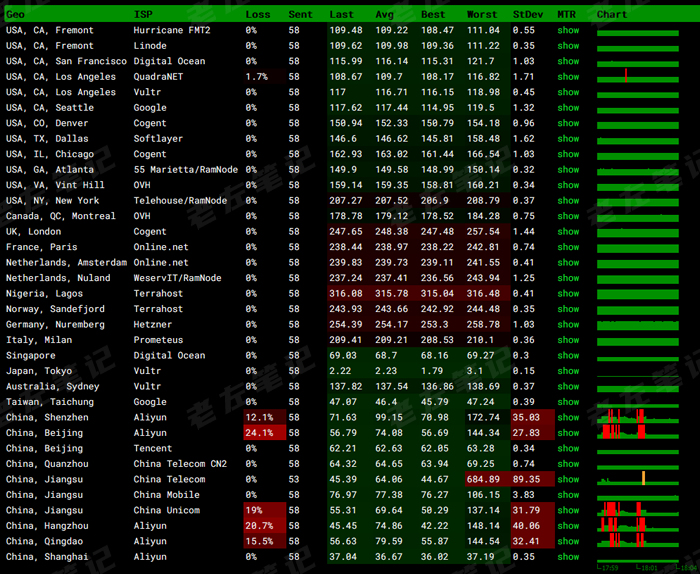Screen dimensions: 700x574
Task: Show MTR for Dallas Softlayer row
Action: pos(568,138)
